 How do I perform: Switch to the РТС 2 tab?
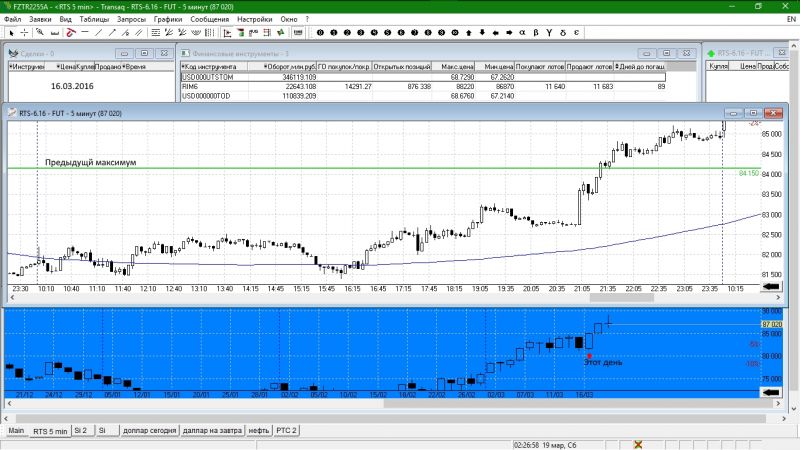(286, 430)
